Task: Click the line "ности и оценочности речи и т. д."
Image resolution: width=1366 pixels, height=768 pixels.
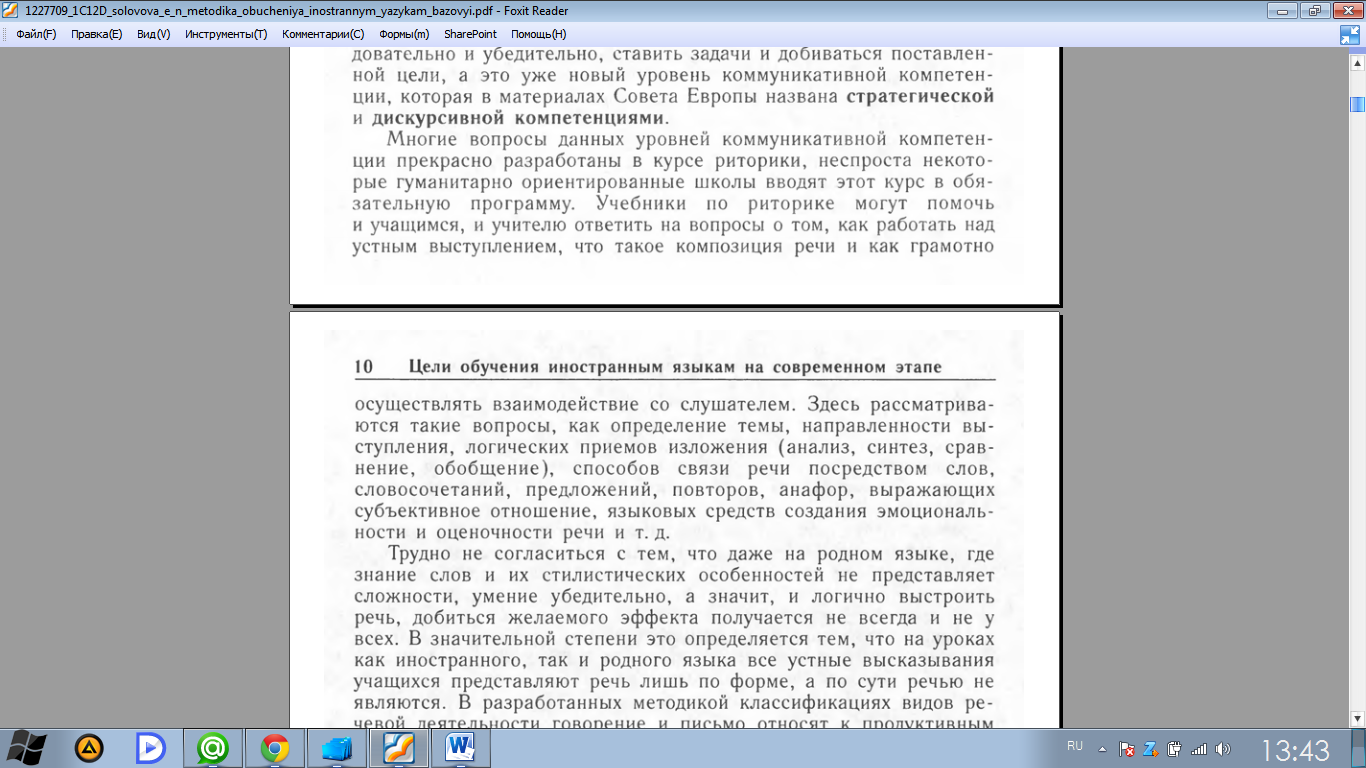Action: [512, 533]
